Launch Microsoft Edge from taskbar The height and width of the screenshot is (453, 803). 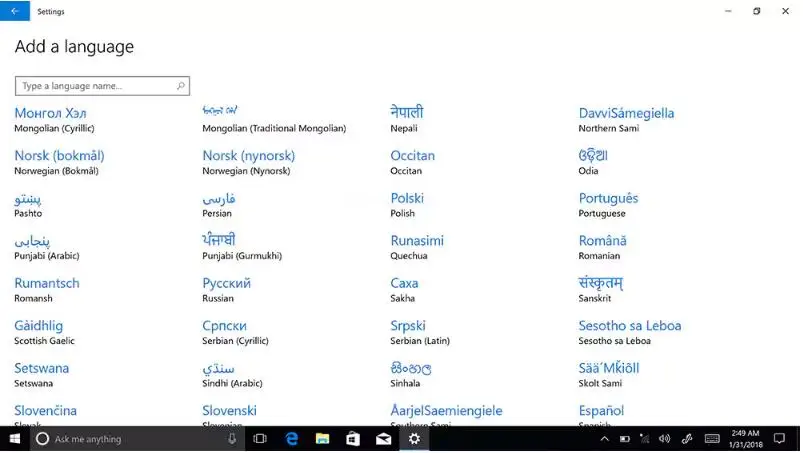tap(291, 439)
